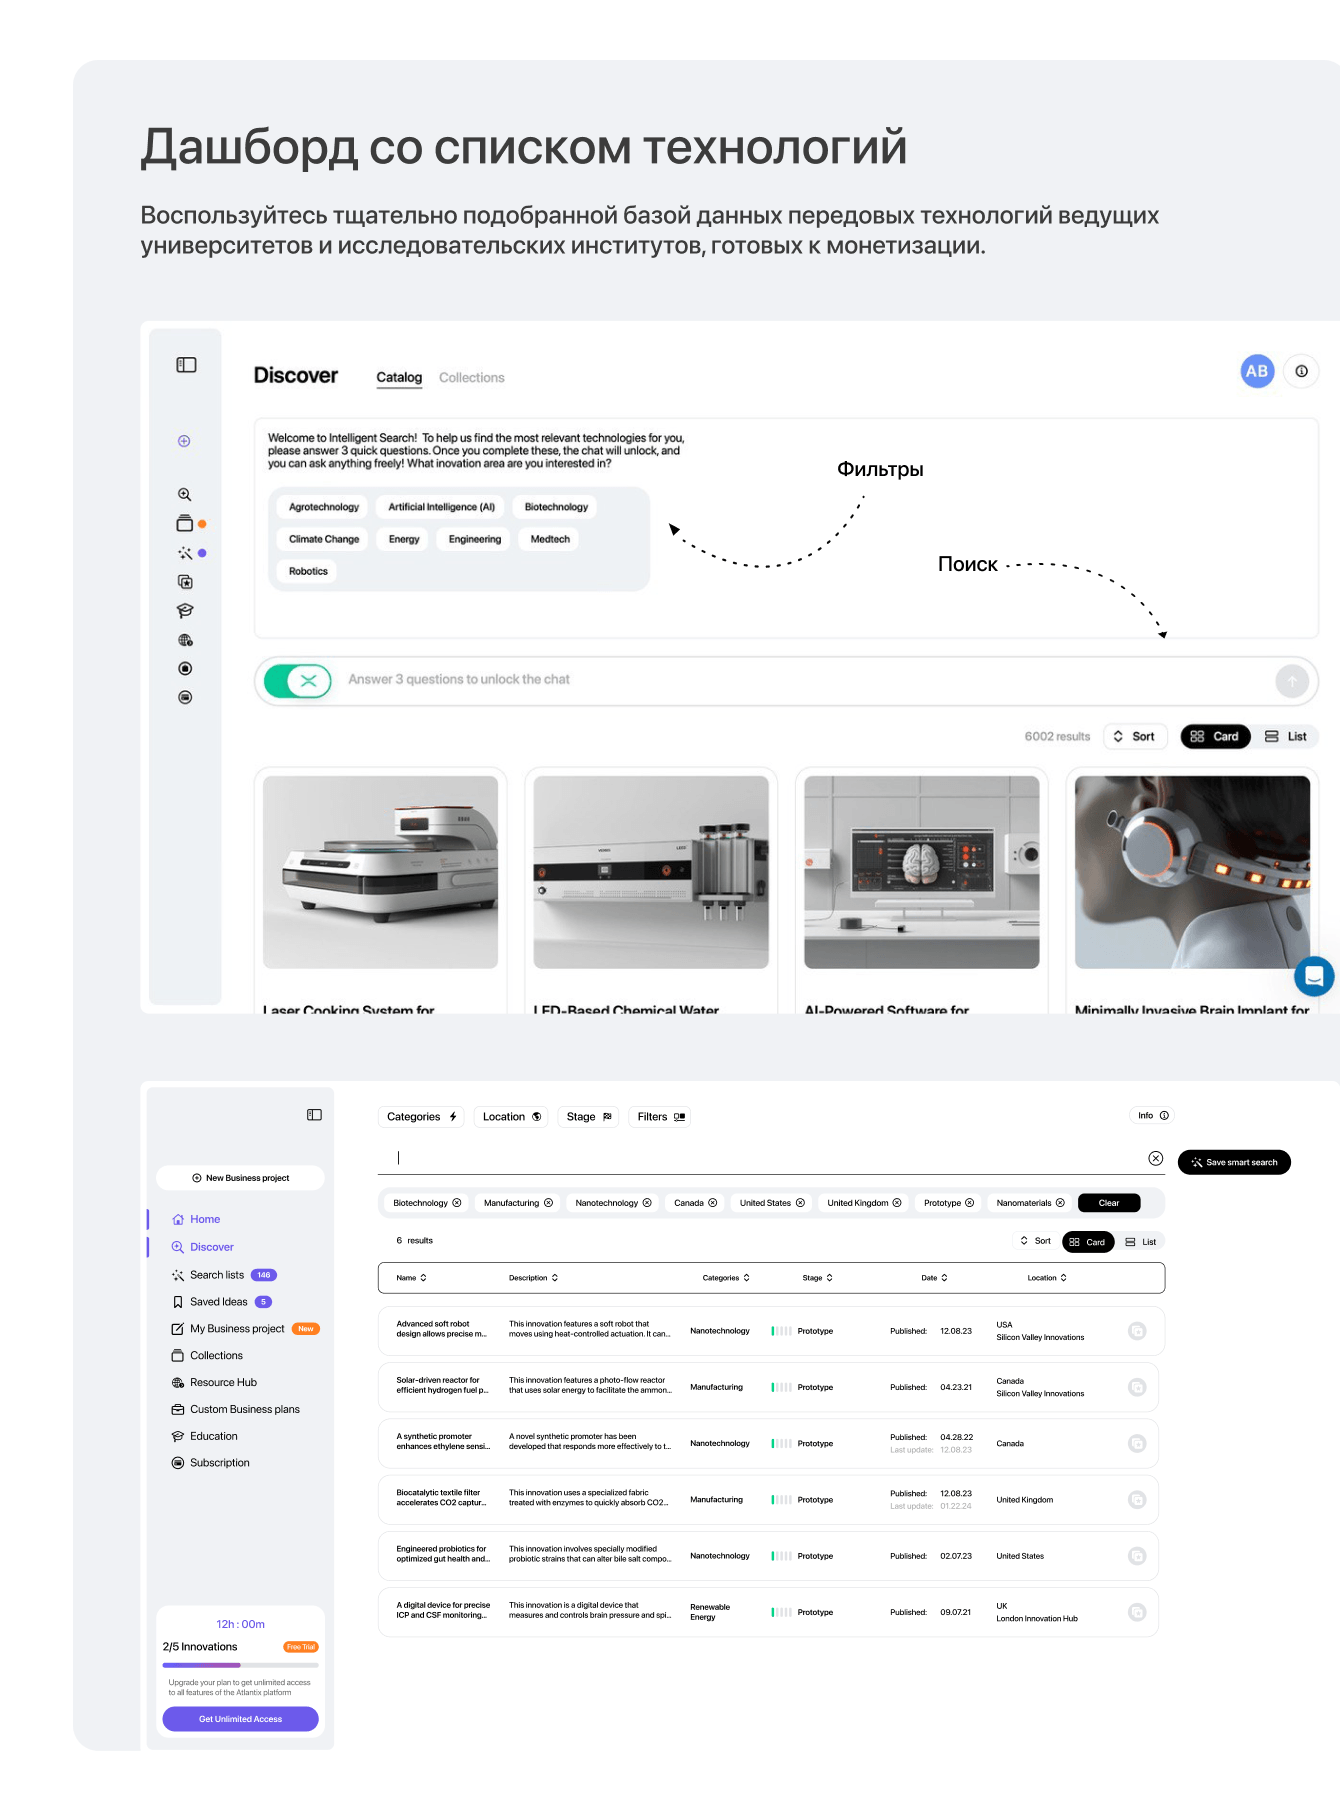Sort table by Date column header

(x=934, y=1278)
